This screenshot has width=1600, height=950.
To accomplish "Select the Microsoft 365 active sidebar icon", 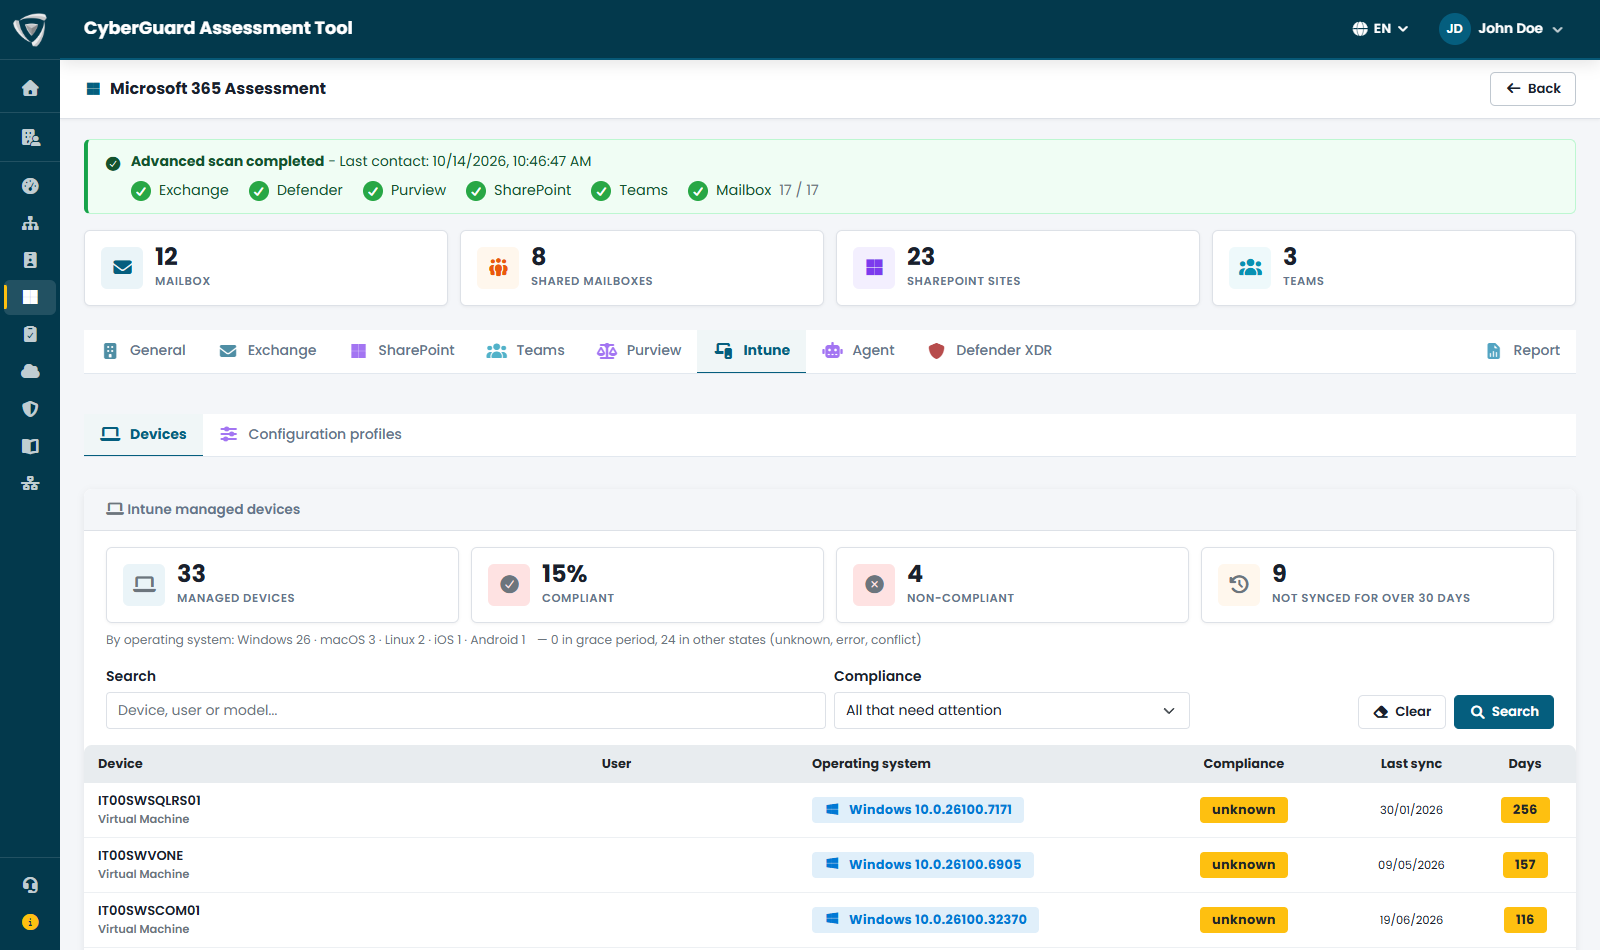I will click(30, 297).
